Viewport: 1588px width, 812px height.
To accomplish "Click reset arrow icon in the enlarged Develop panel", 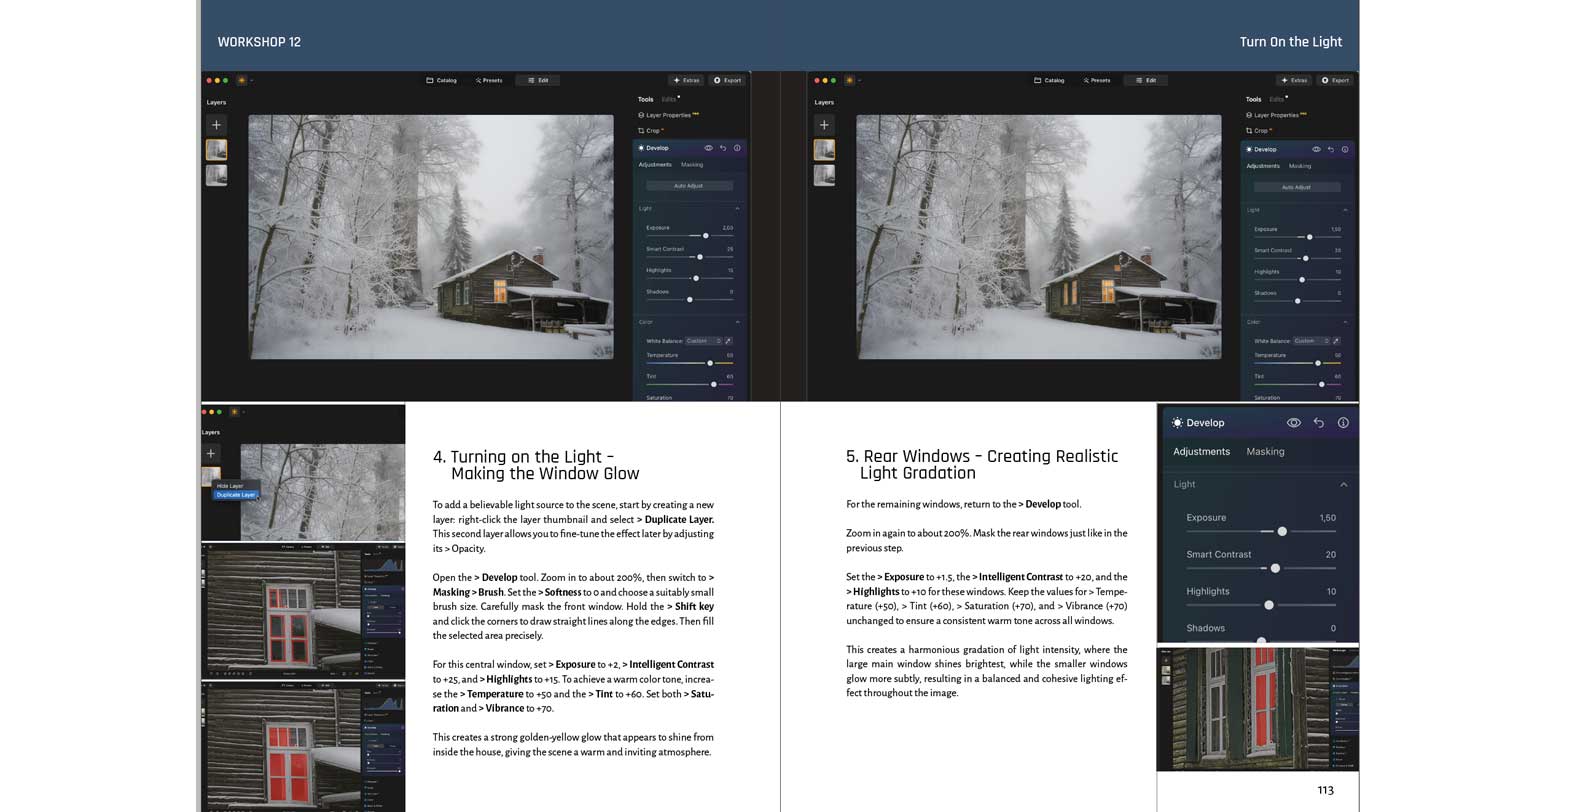I will (1318, 423).
